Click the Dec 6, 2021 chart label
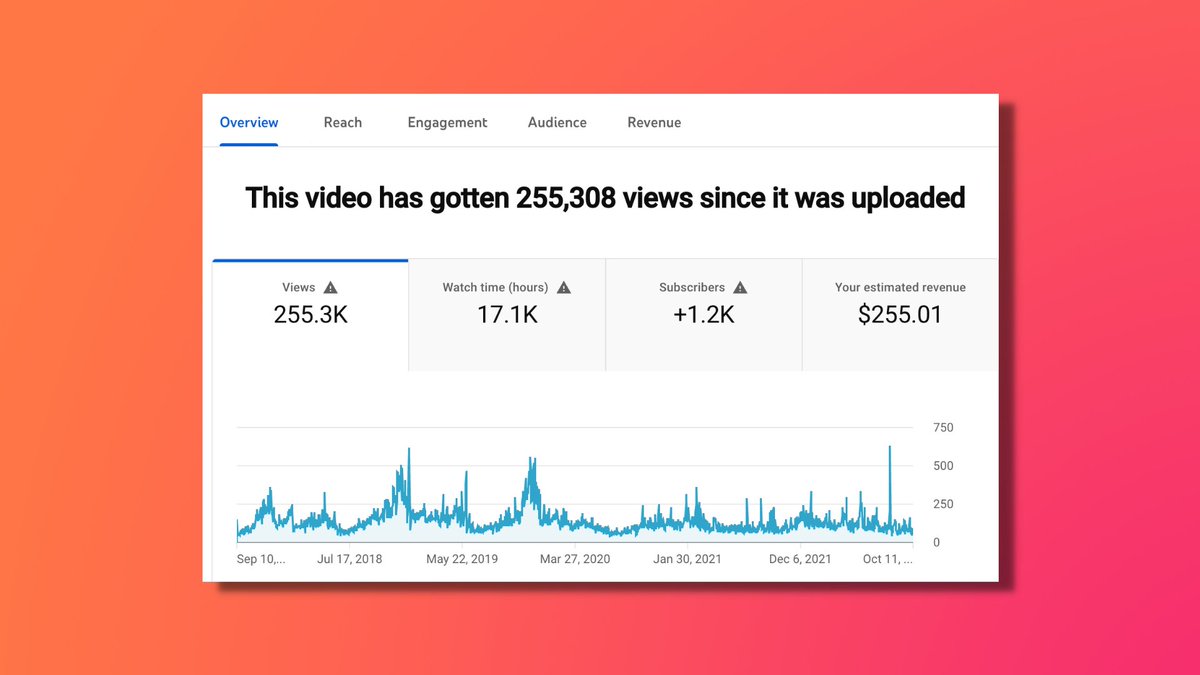 [x=799, y=559]
